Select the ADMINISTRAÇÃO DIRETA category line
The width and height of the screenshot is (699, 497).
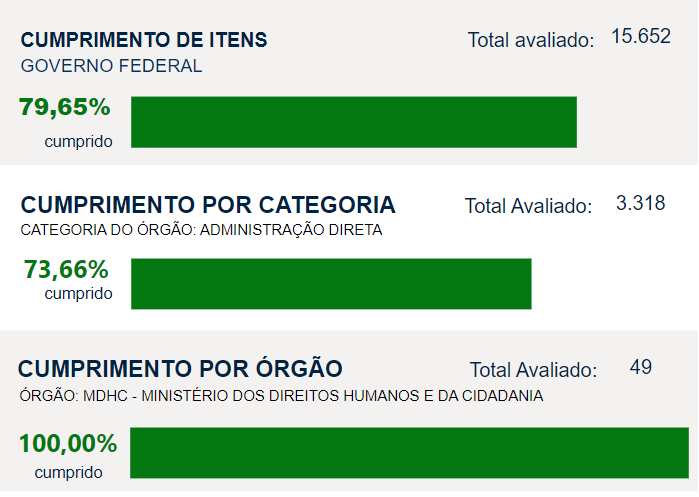(x=202, y=230)
